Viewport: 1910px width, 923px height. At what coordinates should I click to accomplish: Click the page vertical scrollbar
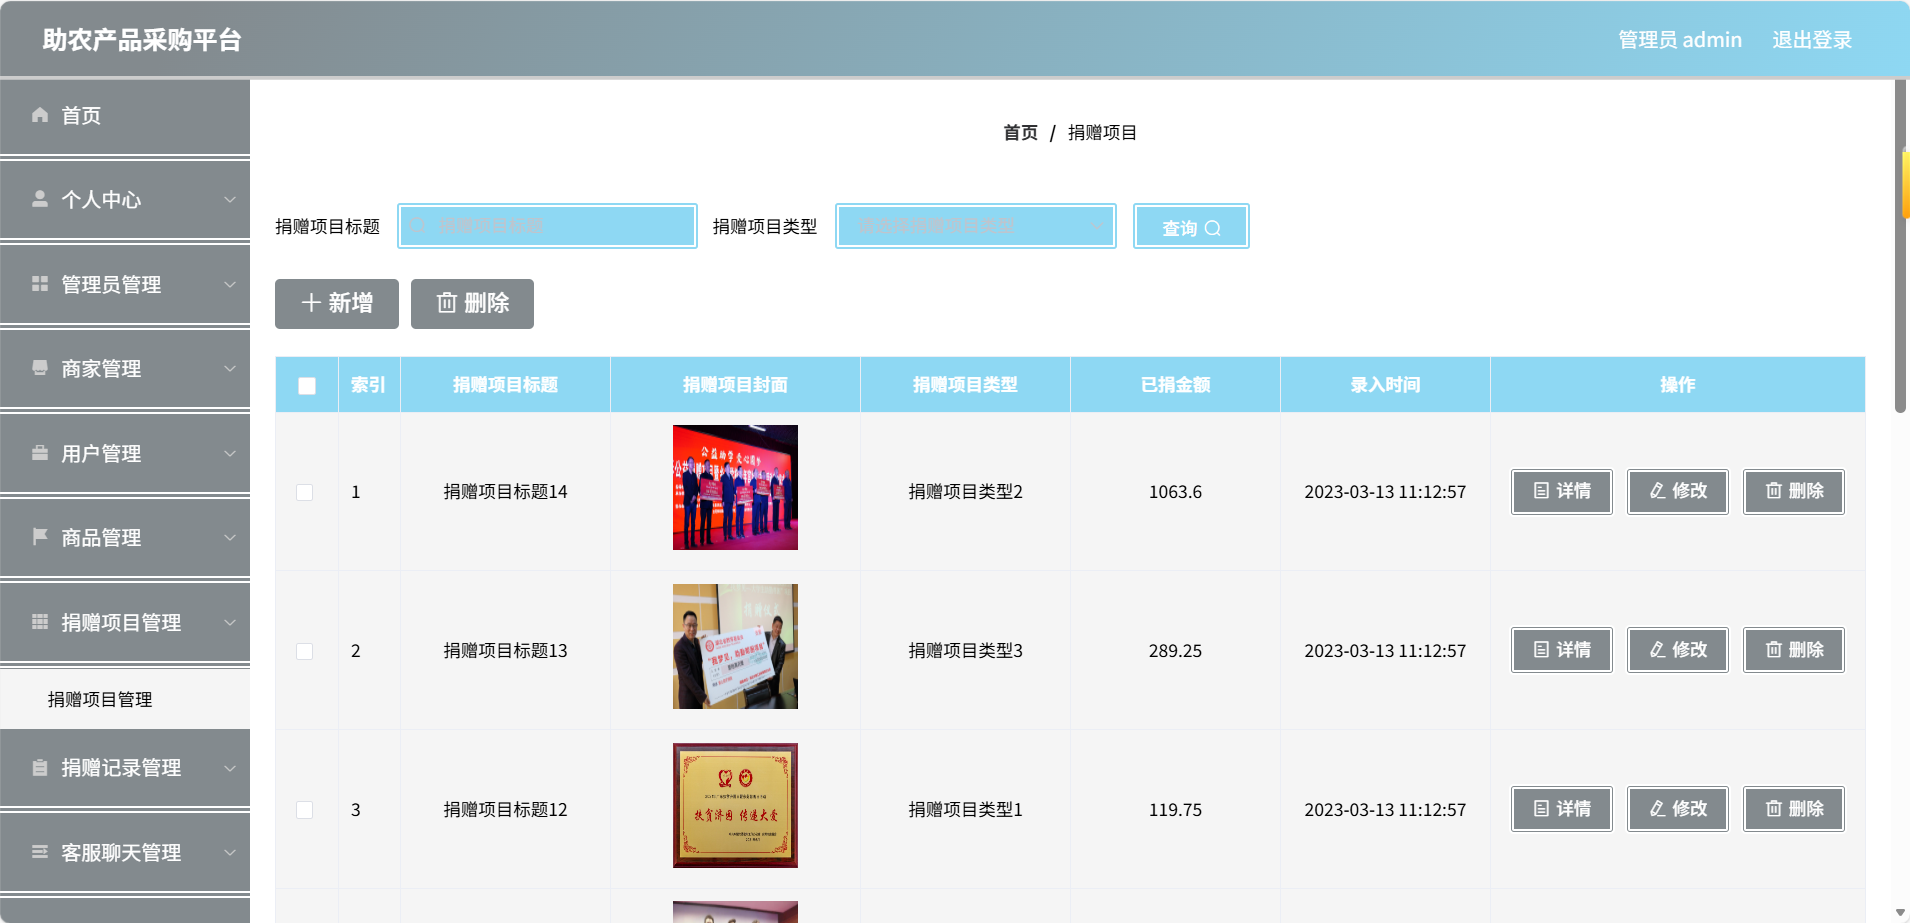click(1900, 245)
